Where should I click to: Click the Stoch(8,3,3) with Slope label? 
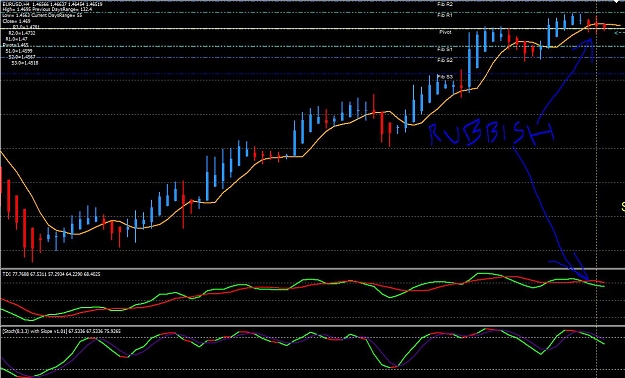[61, 331]
